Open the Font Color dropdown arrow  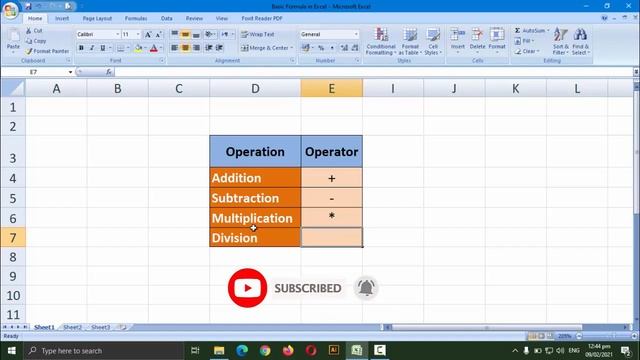coord(161,48)
